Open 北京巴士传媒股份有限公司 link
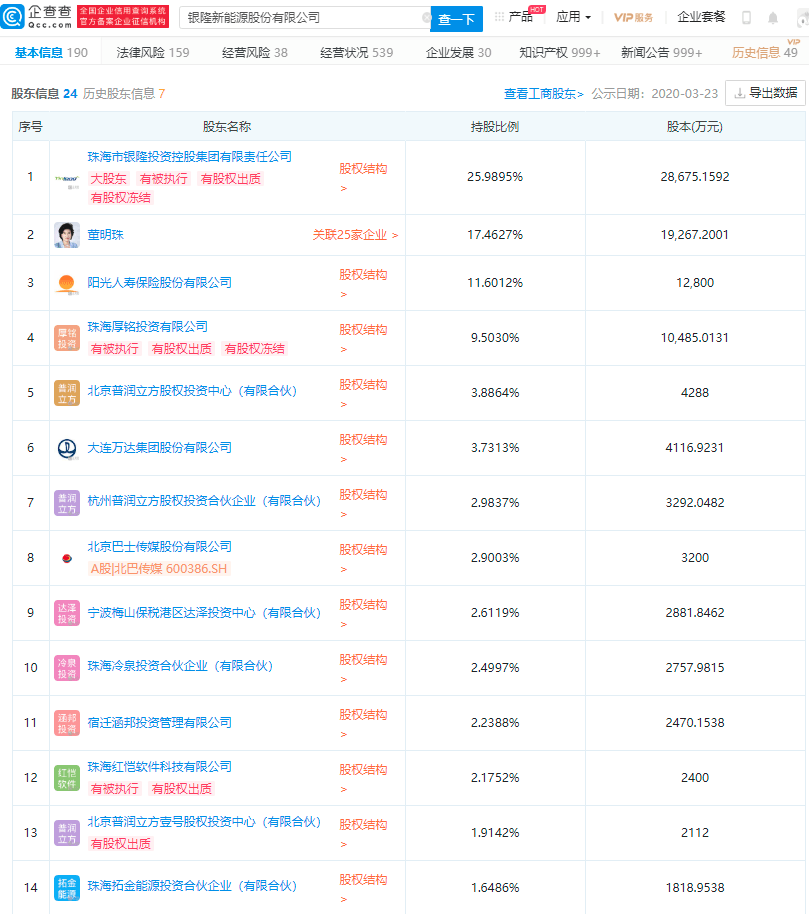The width and height of the screenshot is (809, 914). point(159,547)
